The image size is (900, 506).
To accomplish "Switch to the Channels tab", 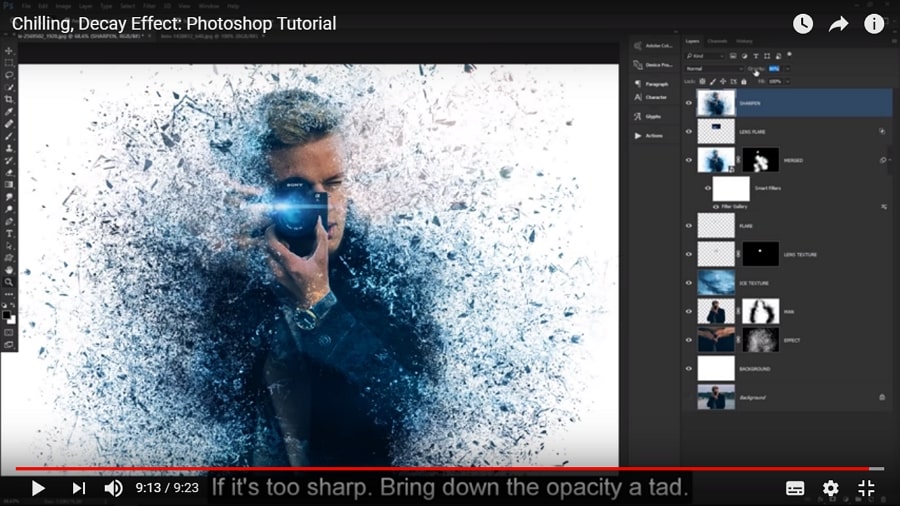I will pyautogui.click(x=717, y=41).
